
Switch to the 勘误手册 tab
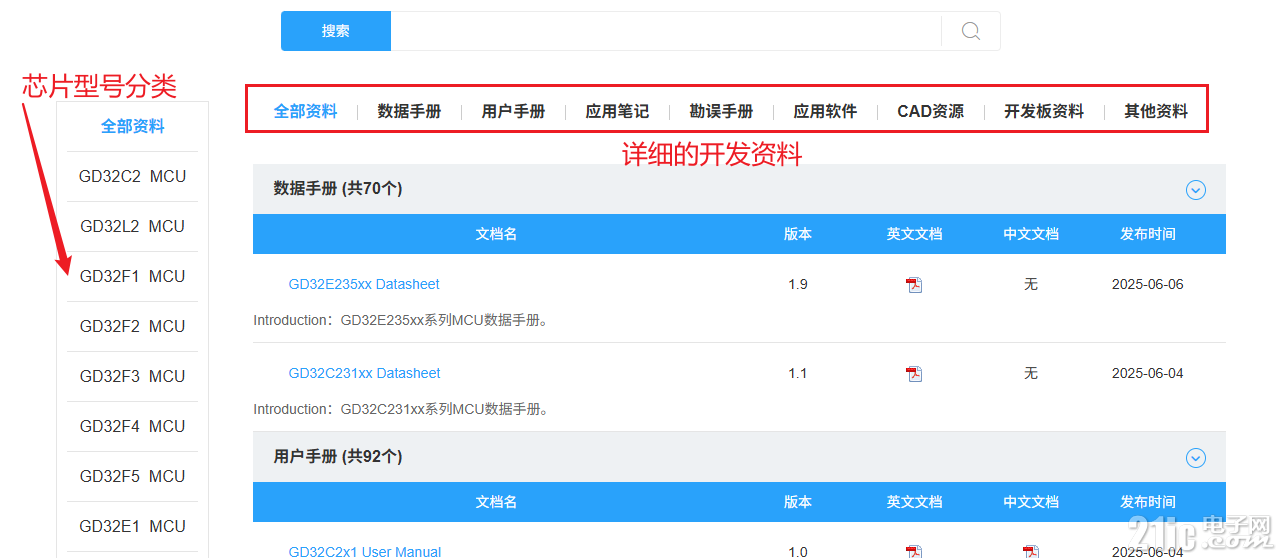(721, 111)
